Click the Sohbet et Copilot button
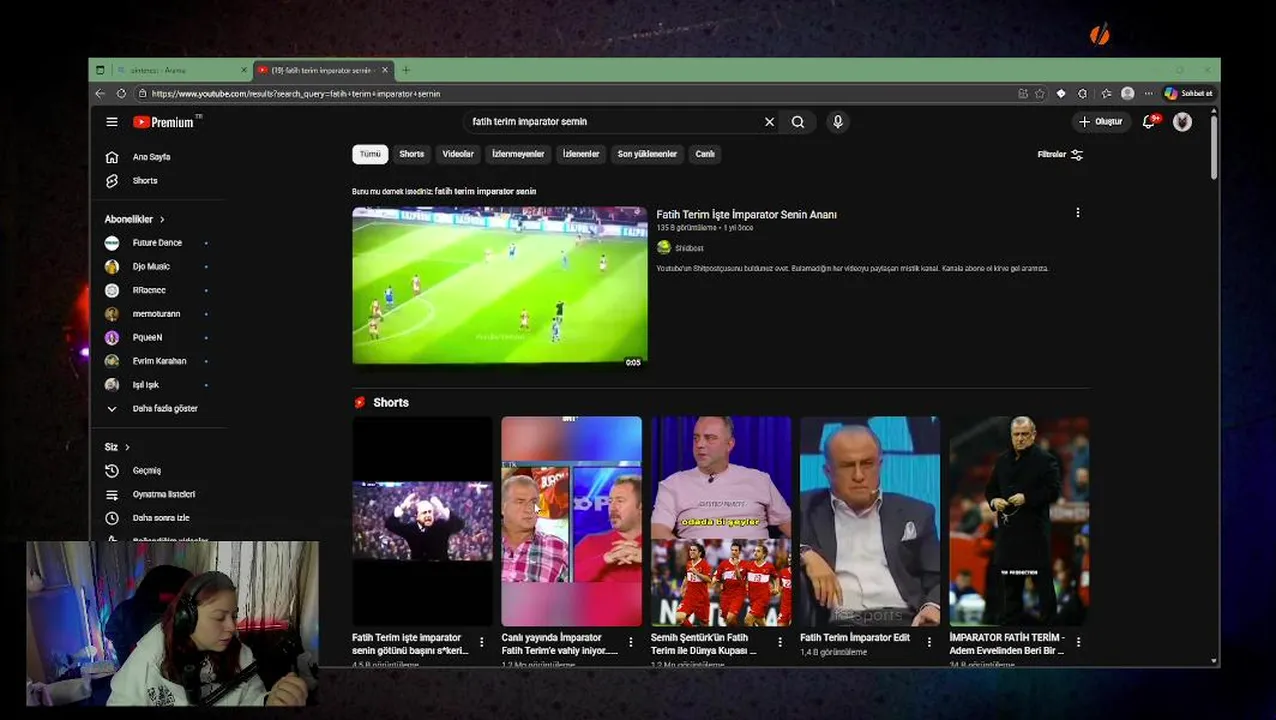Viewport: 1276px width, 720px height. 1189,94
